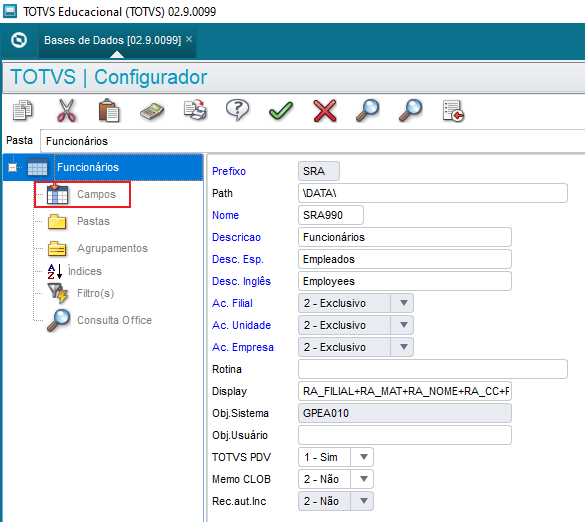585x522 pixels.
Task: Open the Ac. Filial dropdown
Action: (404, 303)
